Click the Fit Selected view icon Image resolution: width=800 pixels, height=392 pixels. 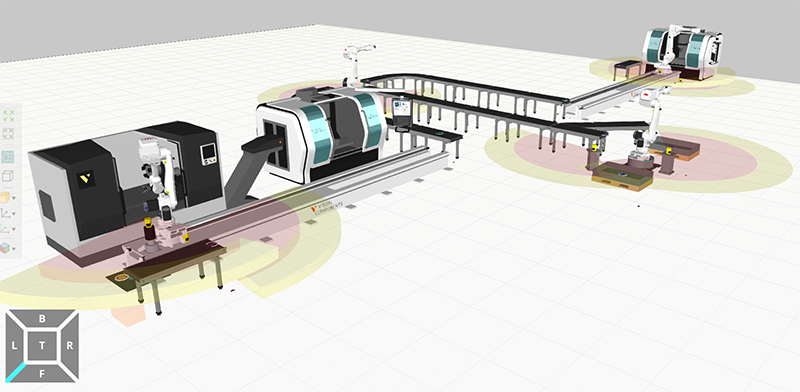coord(8,134)
